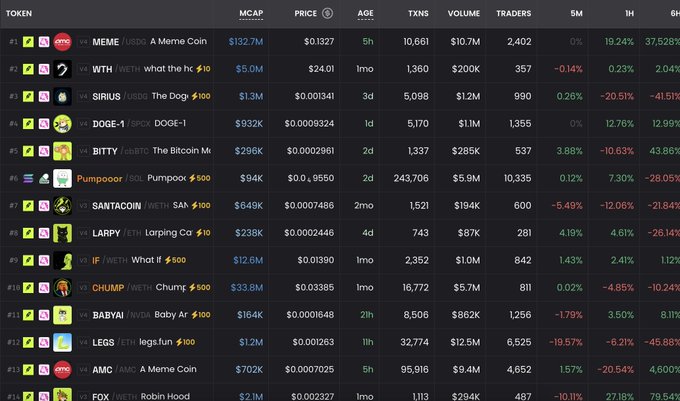This screenshot has height=401, width=680.
Task: Click the pink DEX icon in SIRIUS row
Action: click(x=44, y=96)
